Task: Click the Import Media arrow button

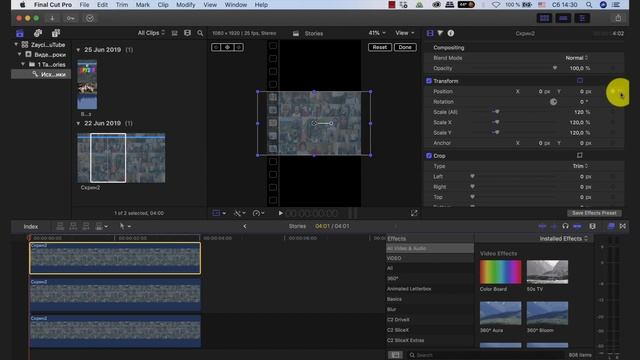Action: (x=52, y=18)
